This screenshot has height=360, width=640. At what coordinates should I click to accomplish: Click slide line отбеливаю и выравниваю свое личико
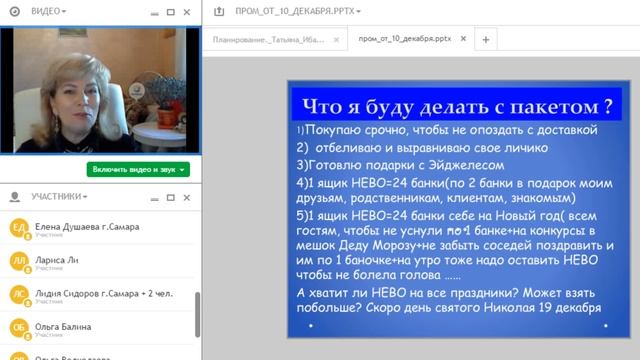[x=422, y=148]
